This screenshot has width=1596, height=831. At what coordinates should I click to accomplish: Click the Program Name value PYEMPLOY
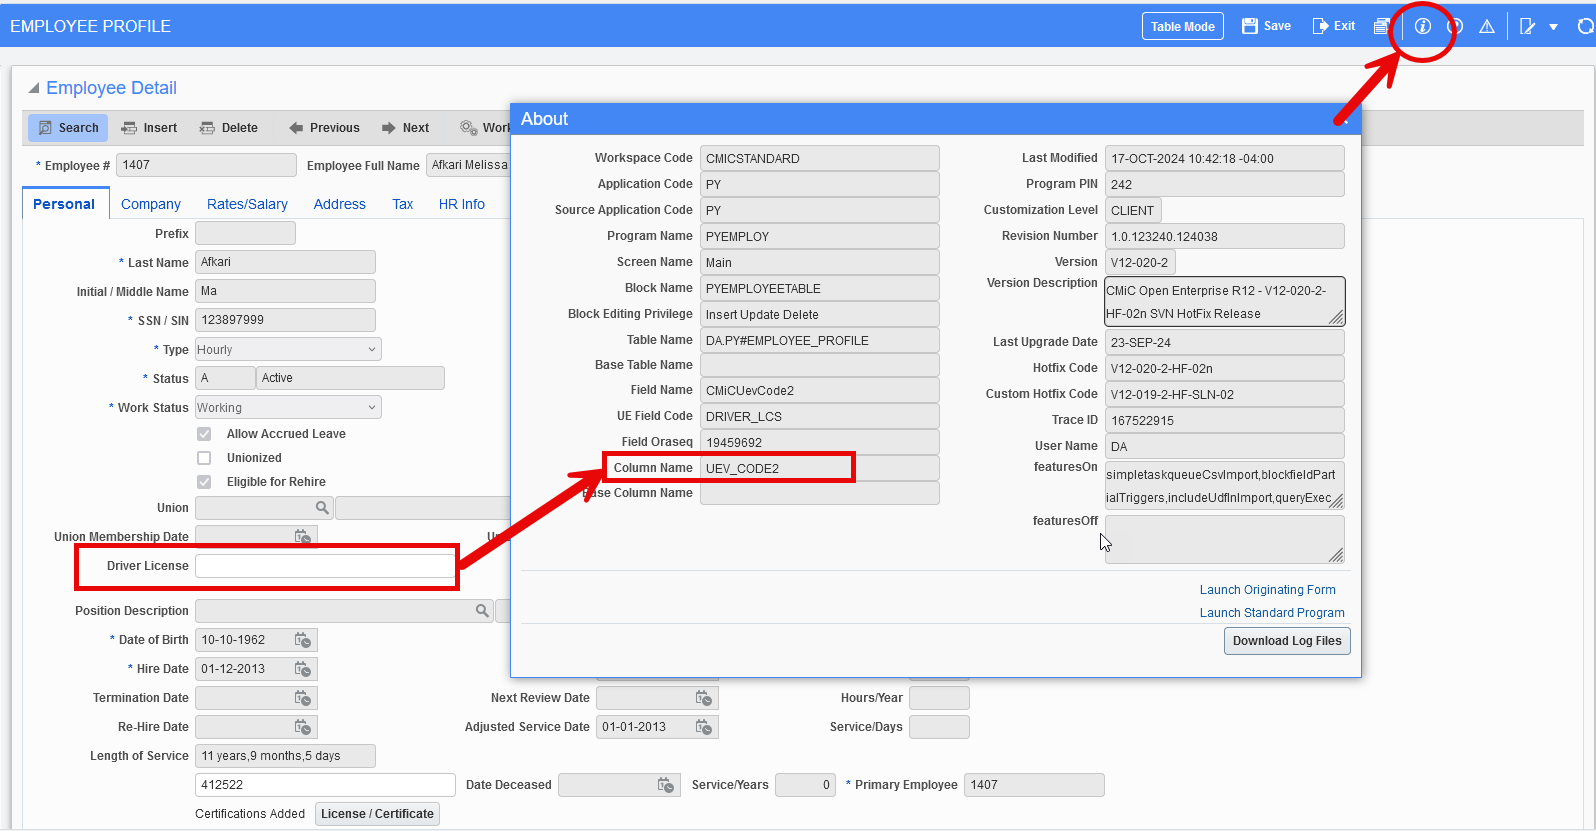coord(819,236)
